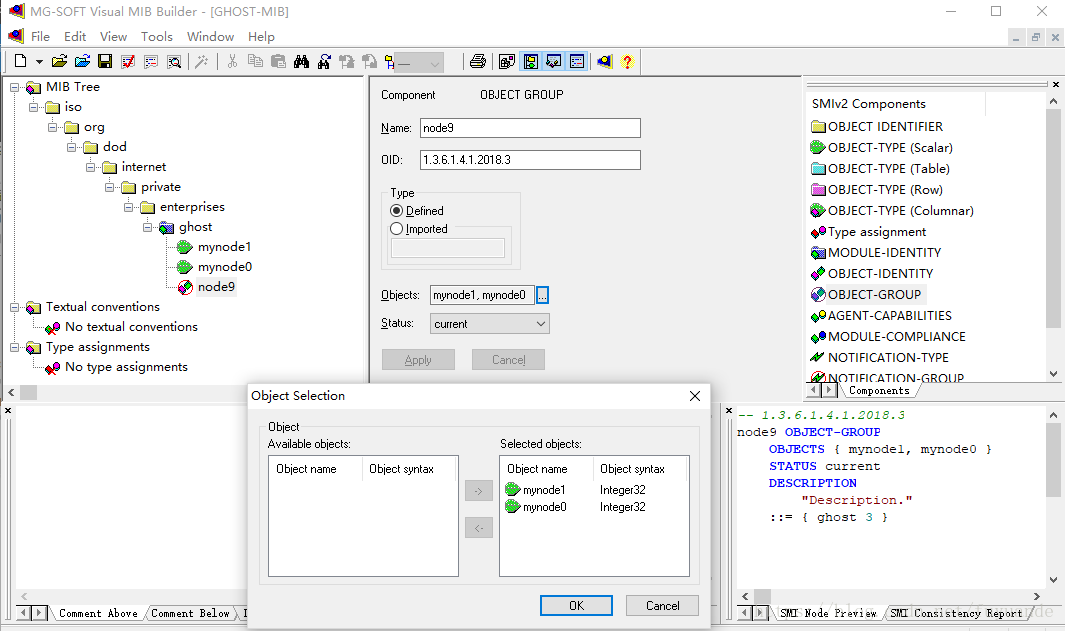Open the Window menu
Image resolution: width=1065 pixels, height=631 pixels.
pyautogui.click(x=211, y=37)
